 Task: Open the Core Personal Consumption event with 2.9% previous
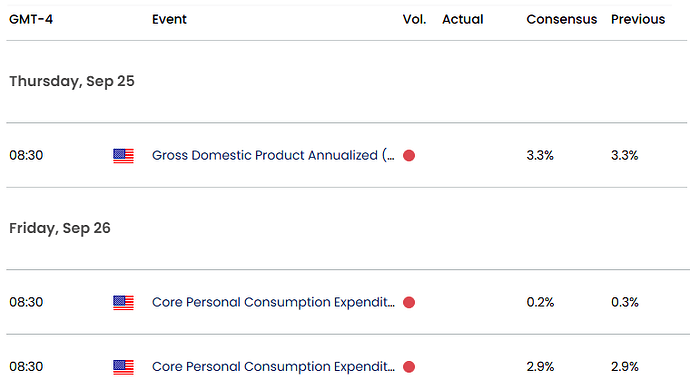(273, 367)
